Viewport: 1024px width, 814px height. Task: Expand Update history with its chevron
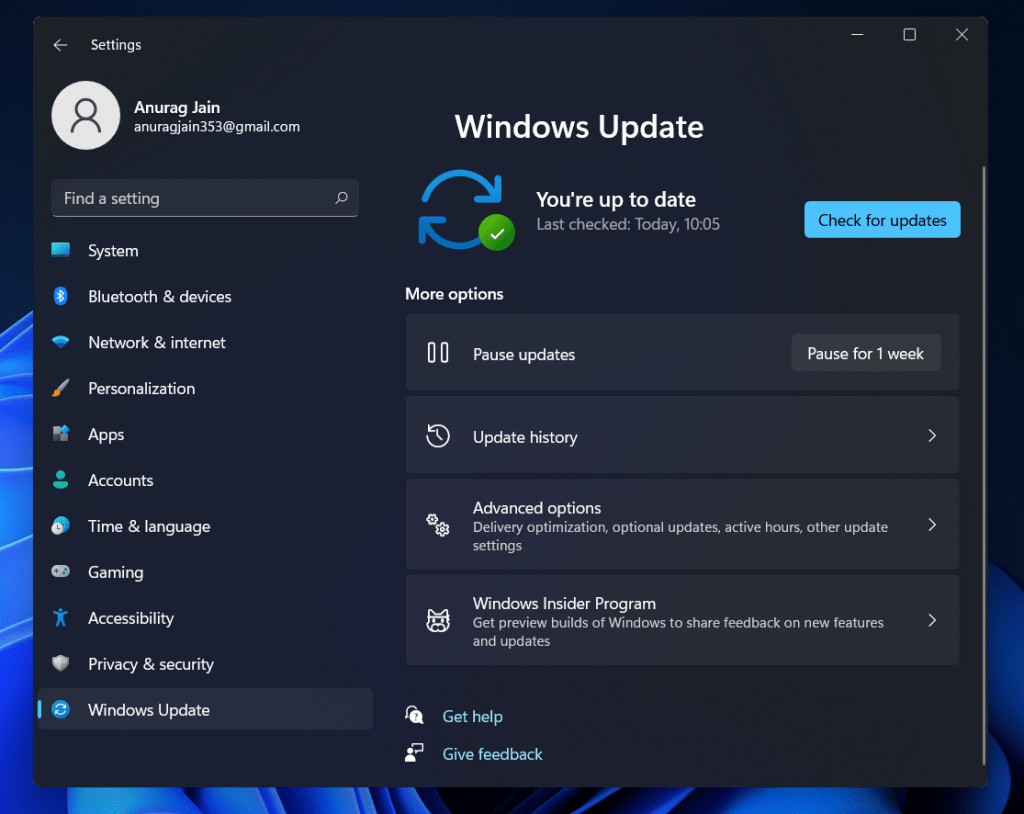(932, 436)
